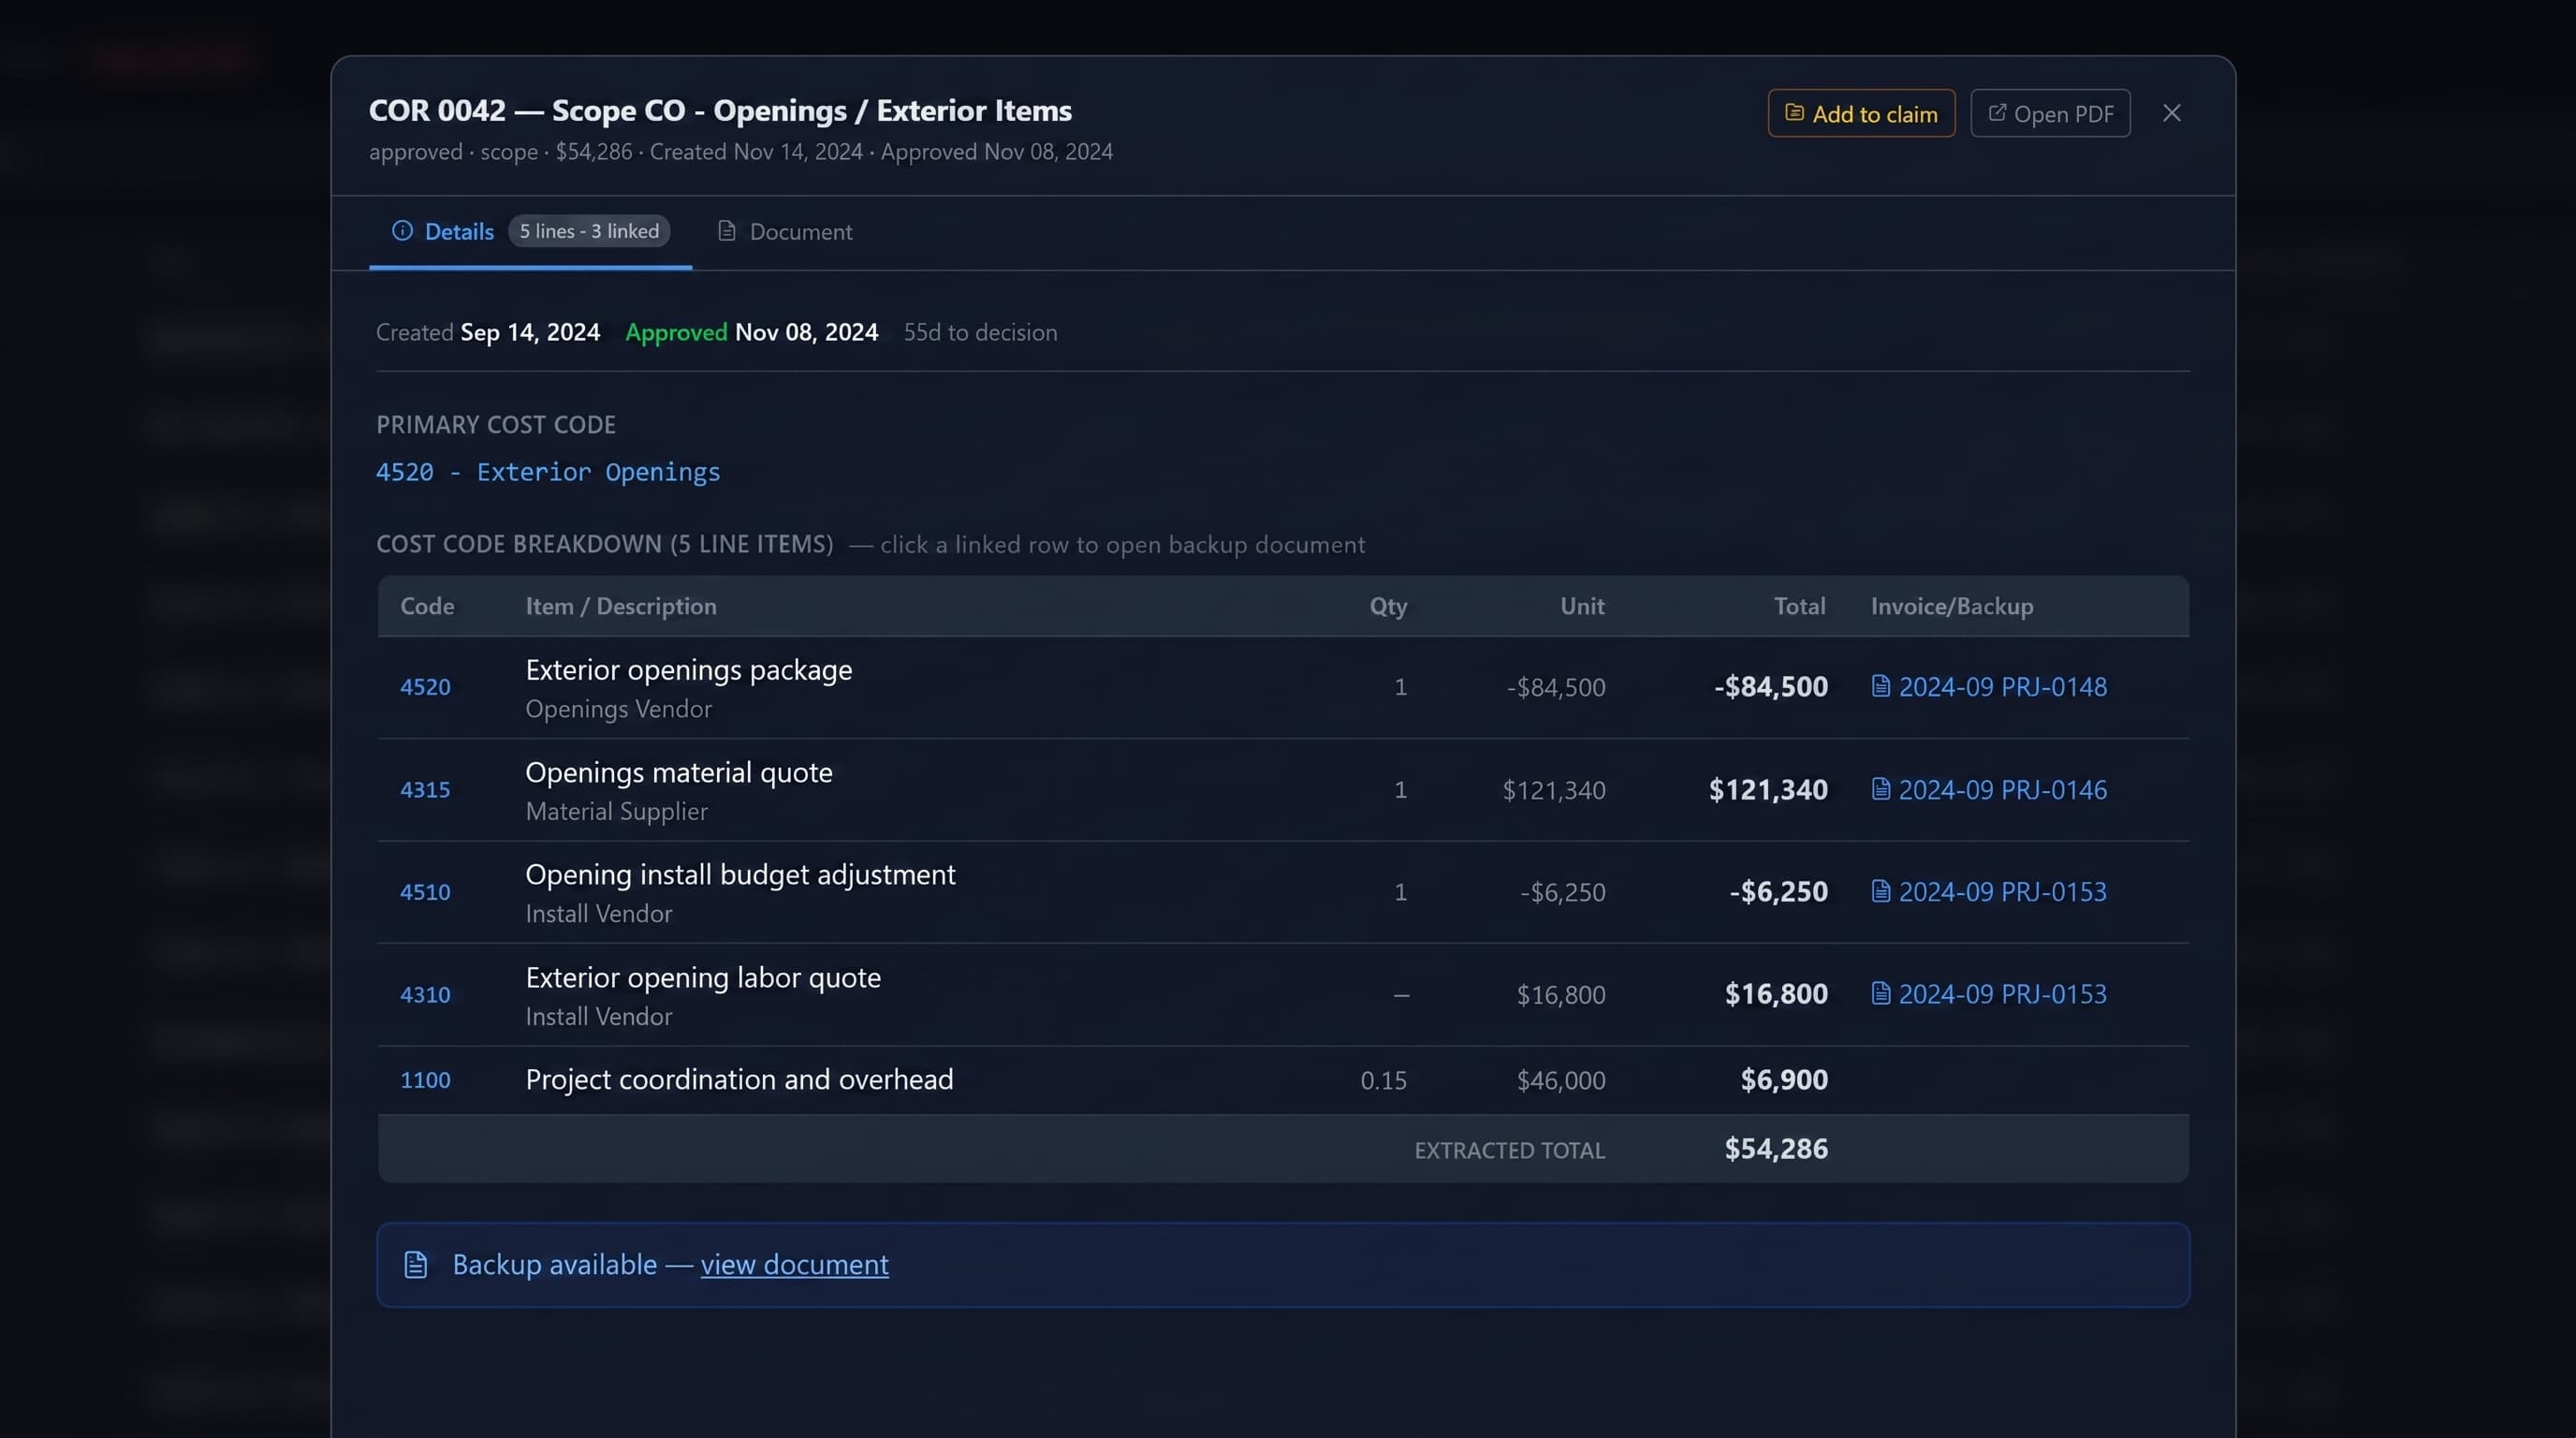Open backup 2024-09 PRJ-0148
This screenshot has height=1438, width=2576.
pos(2002,687)
